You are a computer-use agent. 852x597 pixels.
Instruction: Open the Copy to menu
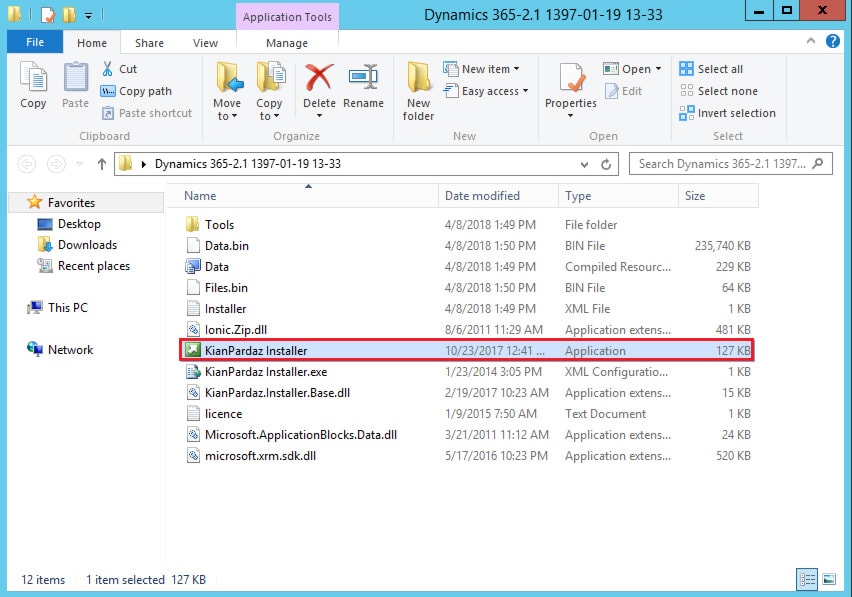270,91
